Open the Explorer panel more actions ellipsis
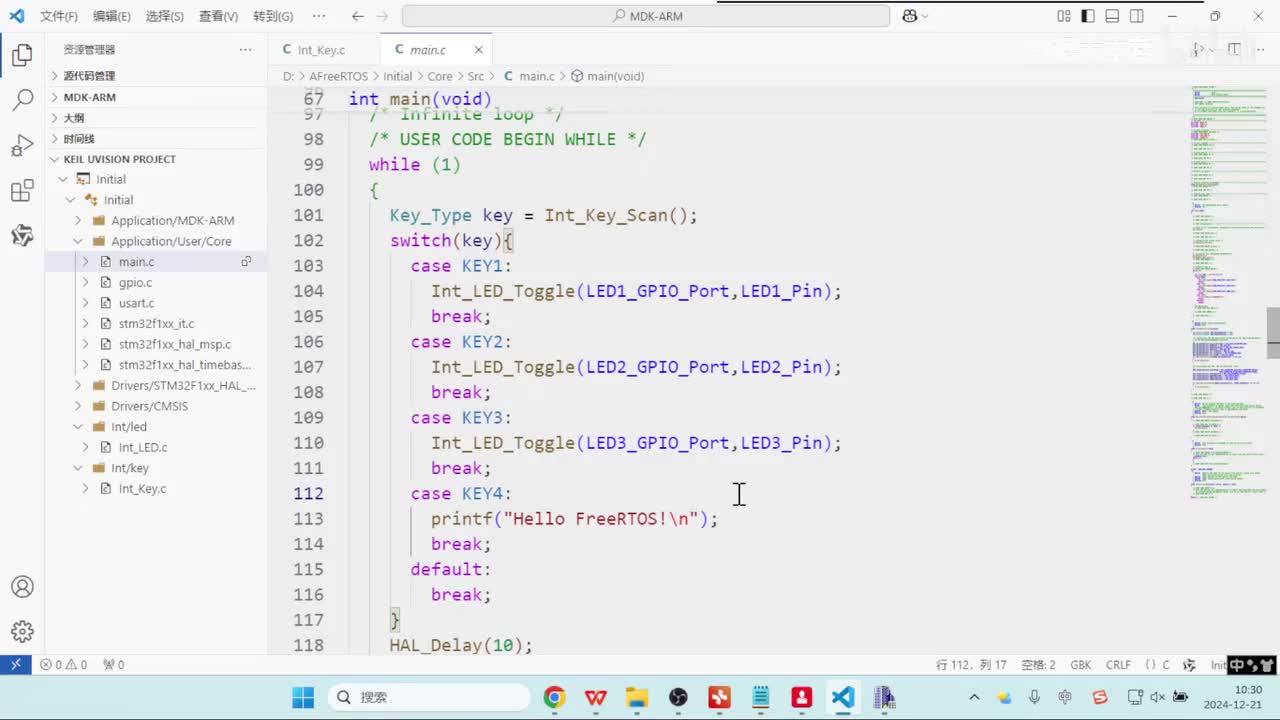This screenshot has height=720, width=1280. 246,49
